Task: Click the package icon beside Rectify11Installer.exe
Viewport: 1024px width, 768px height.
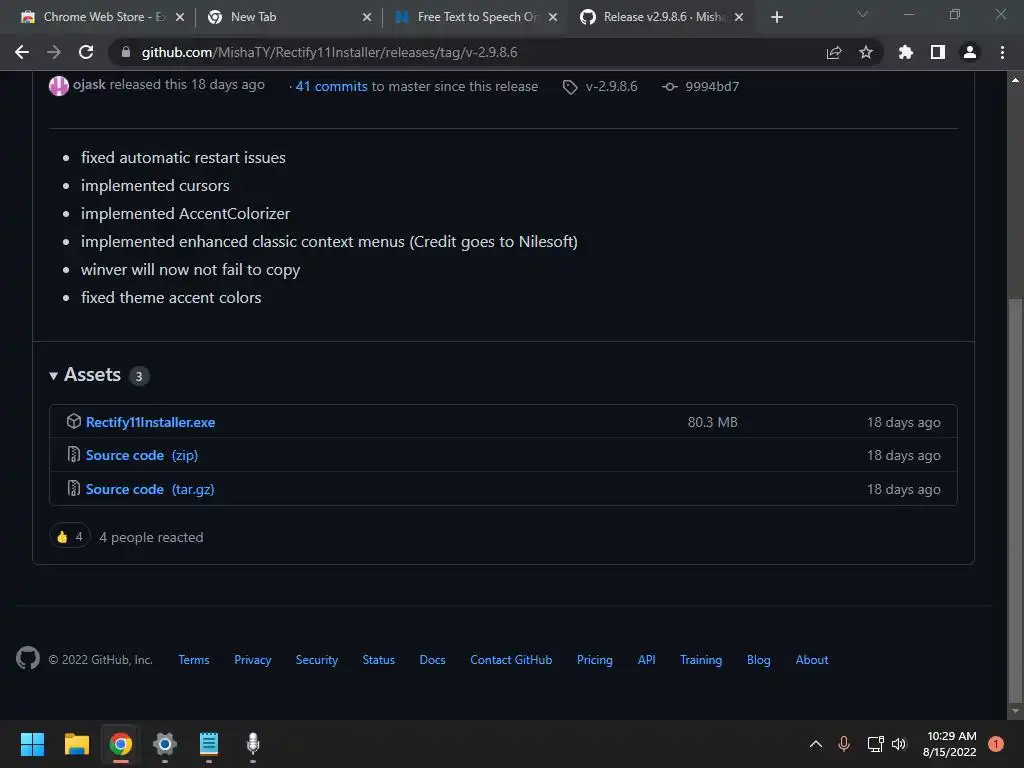Action: (x=74, y=421)
